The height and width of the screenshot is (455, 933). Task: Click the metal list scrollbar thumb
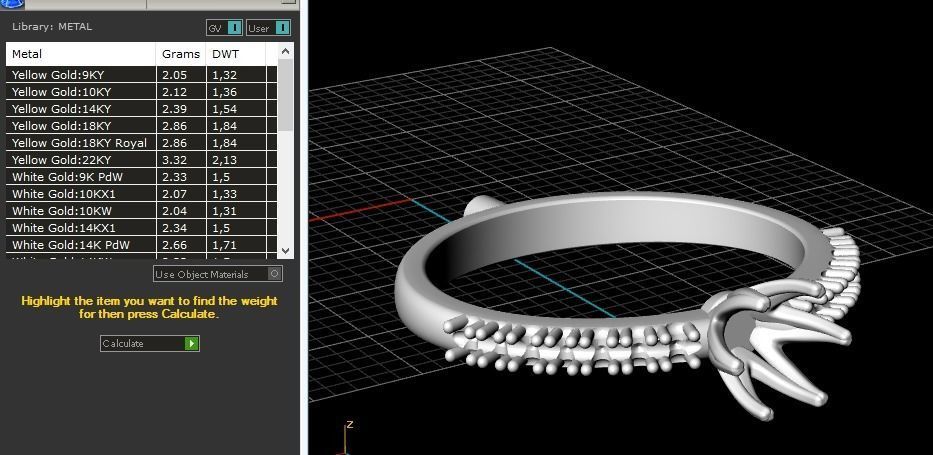click(x=286, y=94)
